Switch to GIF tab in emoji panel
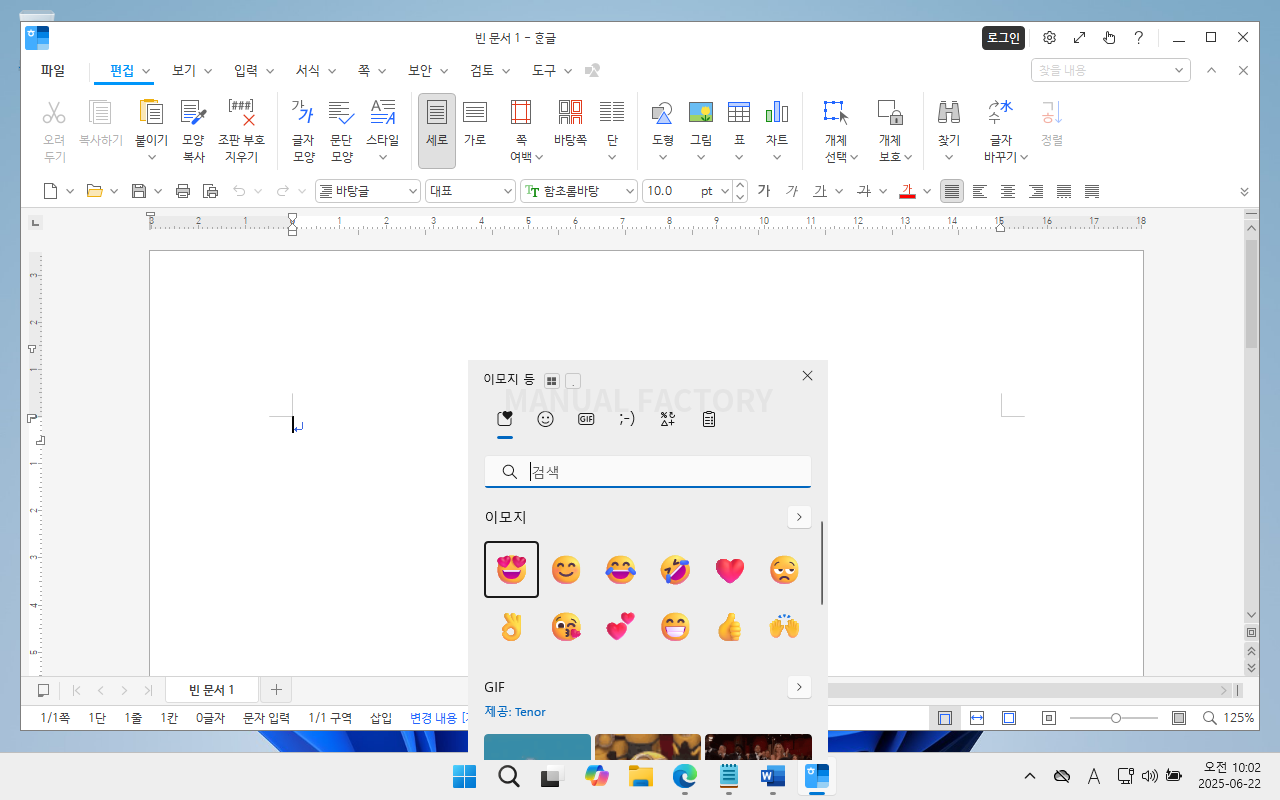Viewport: 1280px width, 800px height. point(586,419)
